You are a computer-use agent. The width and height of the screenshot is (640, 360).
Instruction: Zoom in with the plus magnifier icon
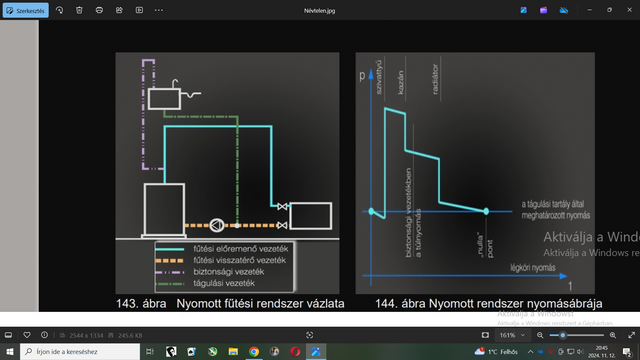click(613, 335)
